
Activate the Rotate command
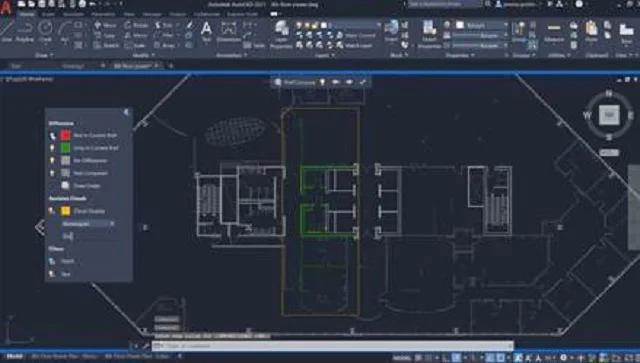(136, 25)
